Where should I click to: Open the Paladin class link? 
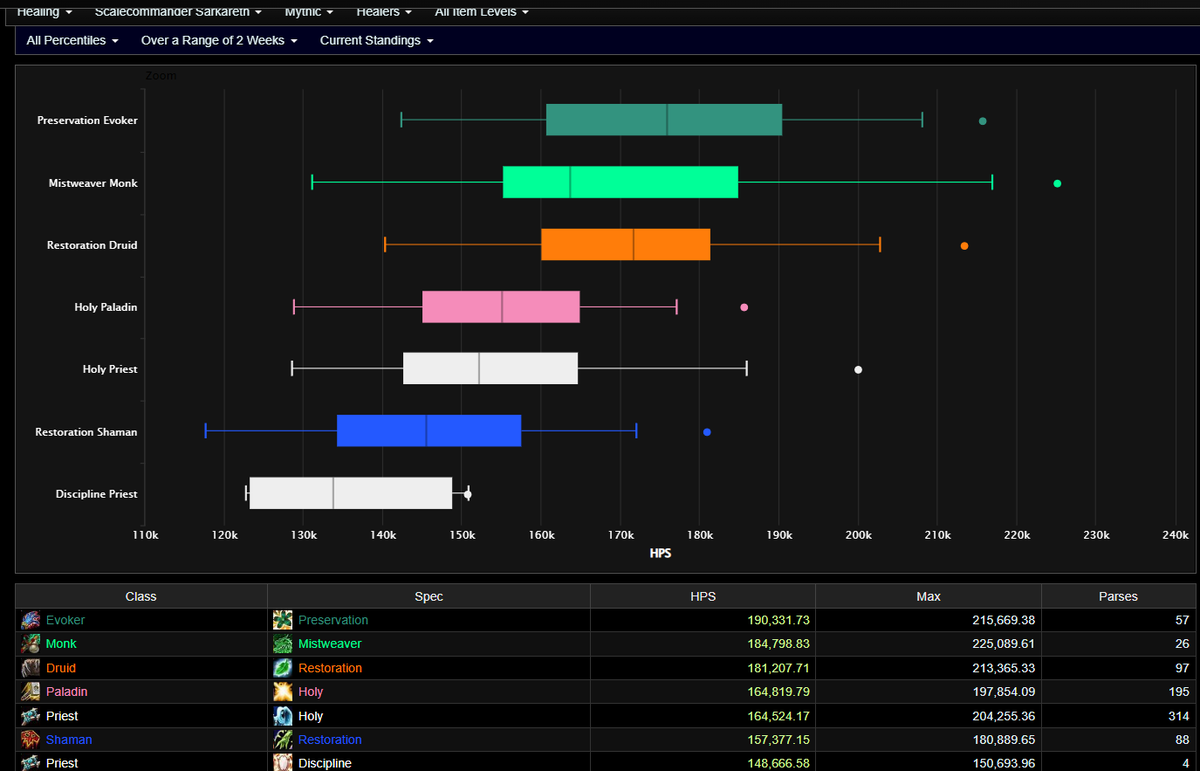67,692
